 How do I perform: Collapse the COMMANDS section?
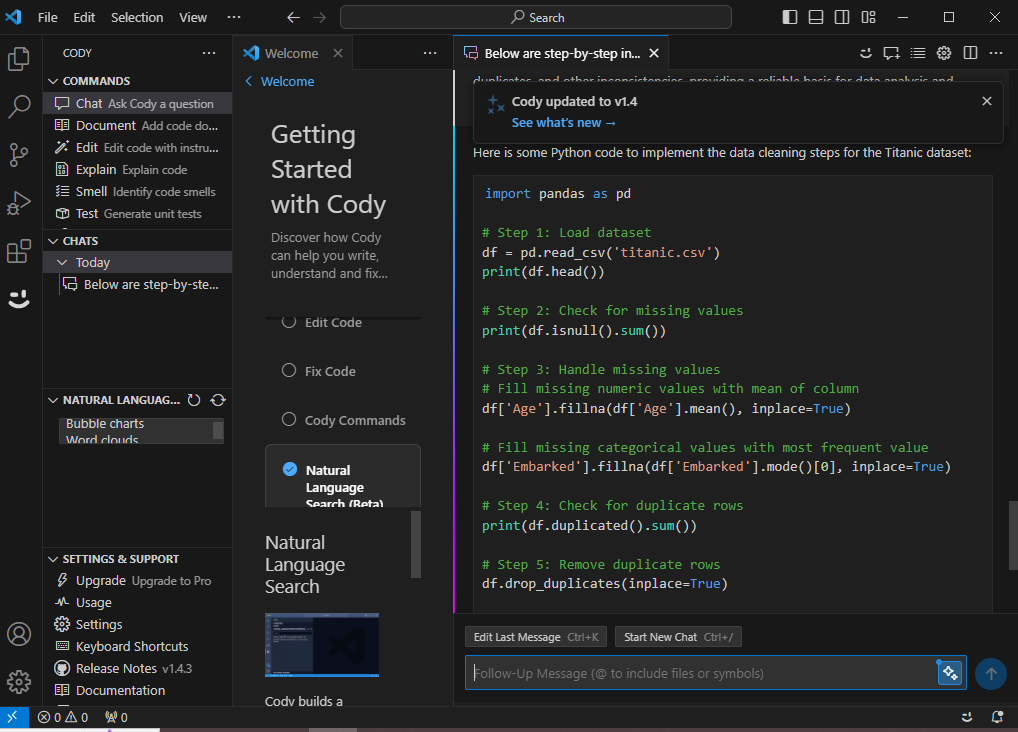tap(54, 81)
